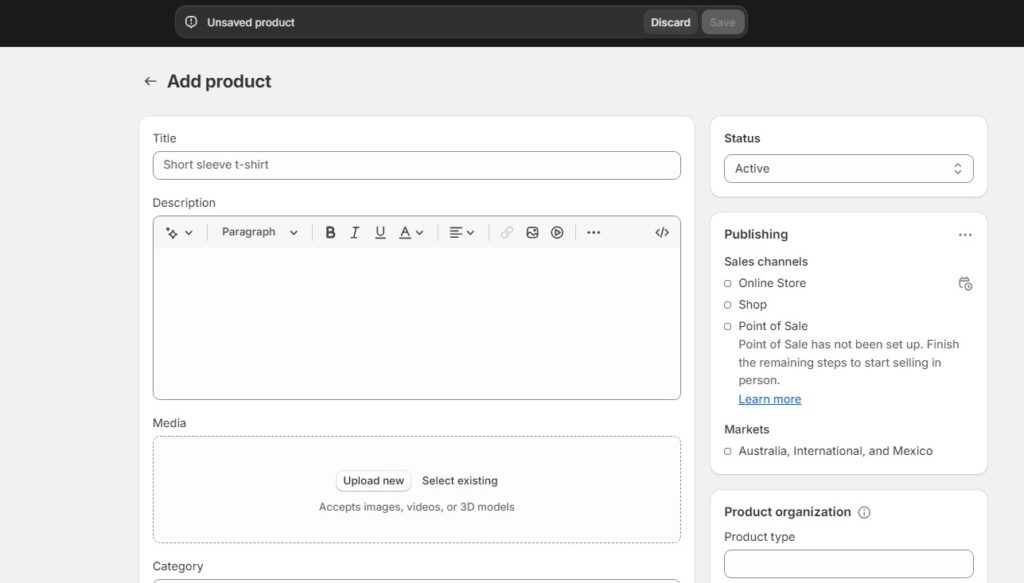Click Upload new media button

point(374,481)
